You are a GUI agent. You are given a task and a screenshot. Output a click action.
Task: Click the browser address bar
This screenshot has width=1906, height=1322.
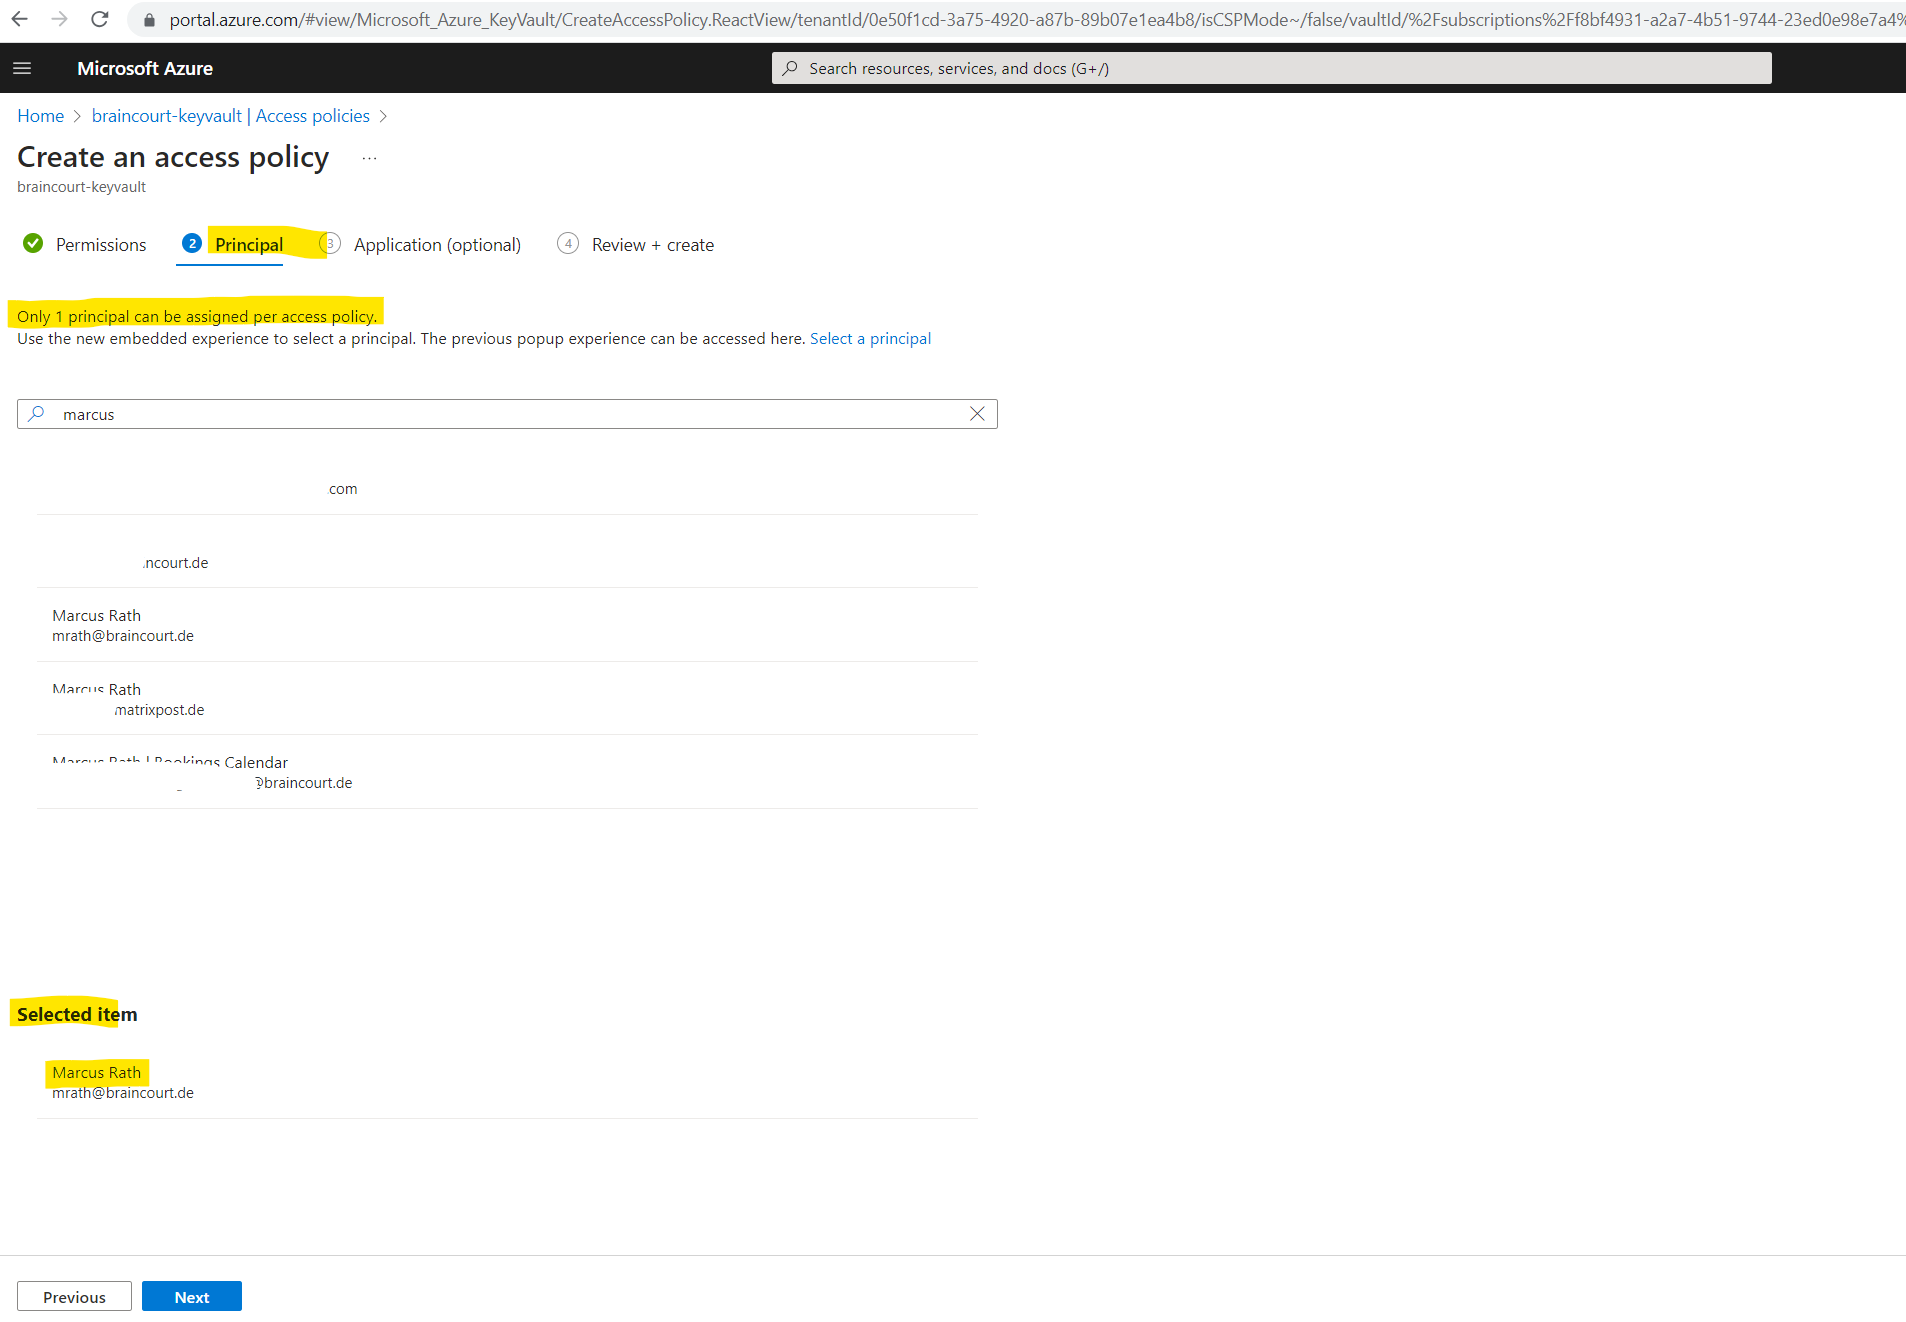click(x=700, y=18)
